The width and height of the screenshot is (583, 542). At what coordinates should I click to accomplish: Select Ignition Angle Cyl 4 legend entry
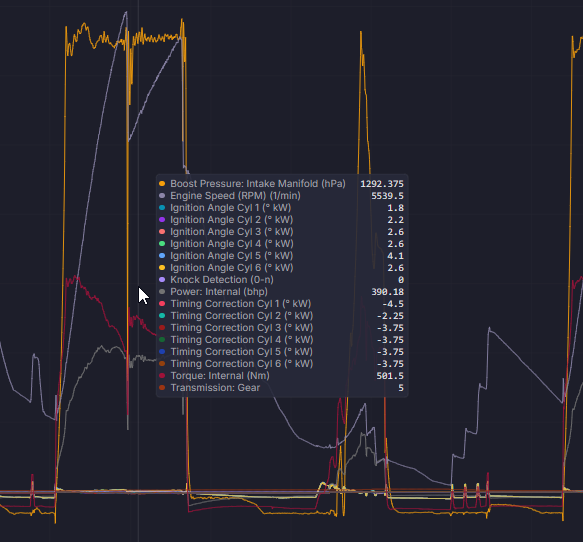232,243
